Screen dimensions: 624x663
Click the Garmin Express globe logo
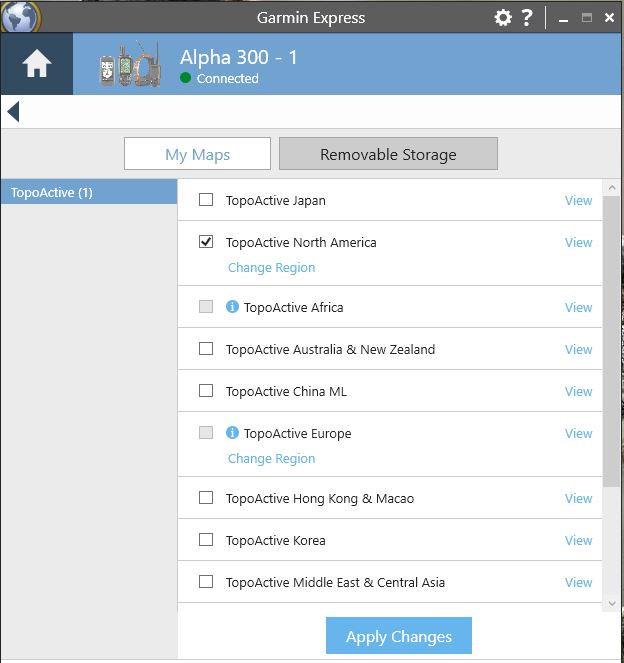pyautogui.click(x=20, y=17)
